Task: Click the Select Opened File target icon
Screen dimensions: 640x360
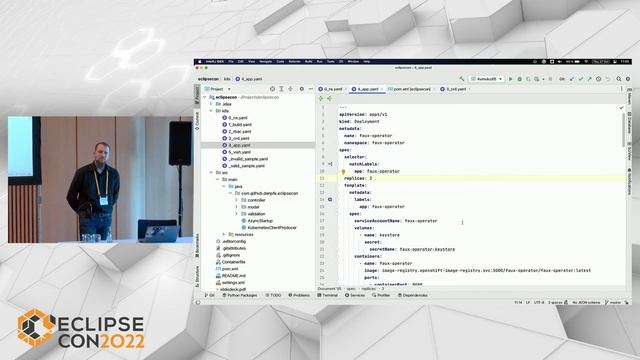Action: (272, 89)
